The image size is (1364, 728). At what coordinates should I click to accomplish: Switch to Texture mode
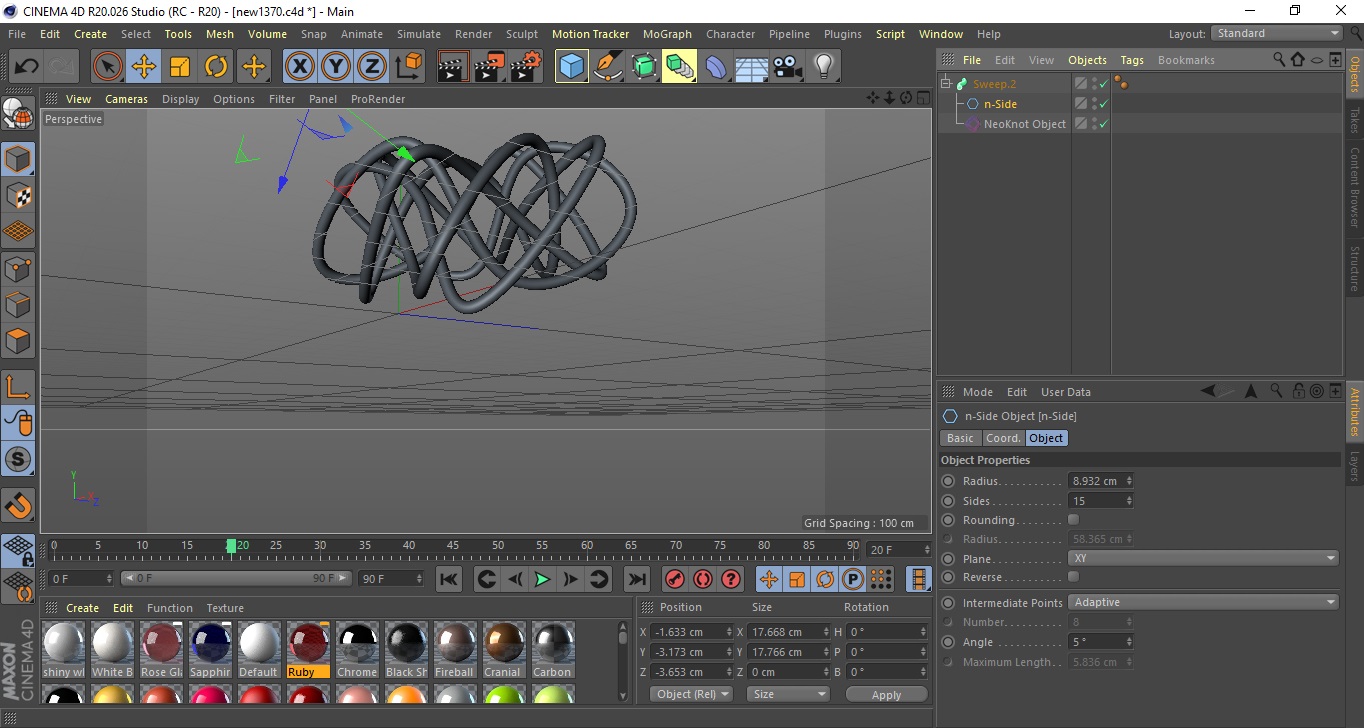click(x=18, y=196)
